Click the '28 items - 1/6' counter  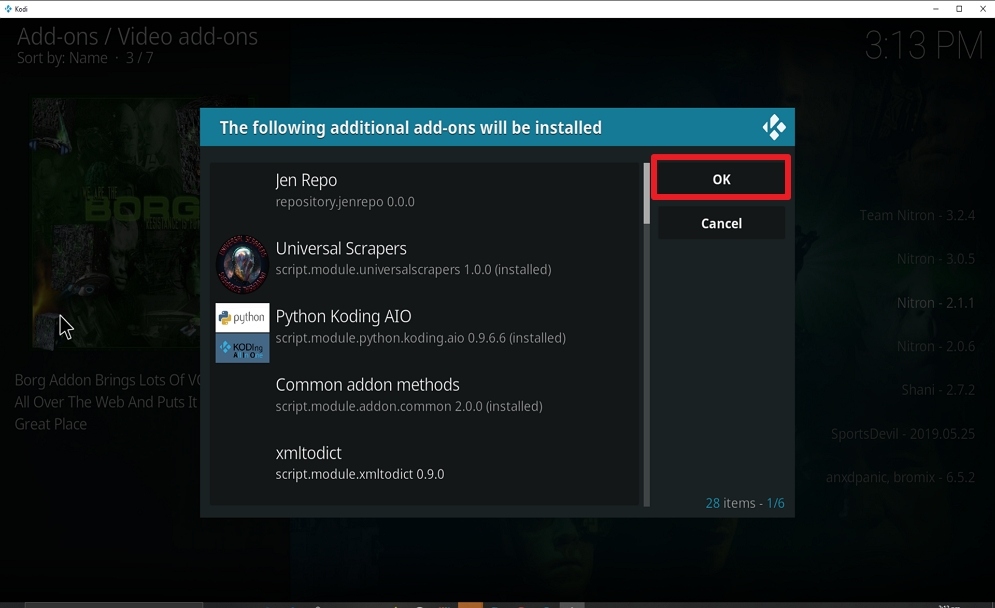(x=745, y=503)
